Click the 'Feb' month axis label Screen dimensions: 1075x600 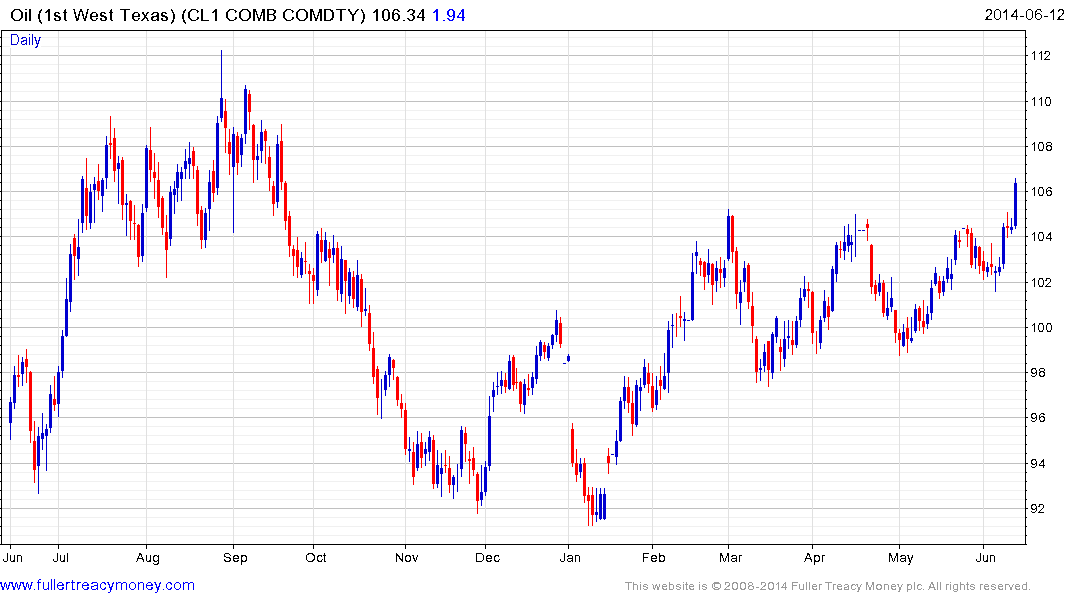(x=653, y=557)
